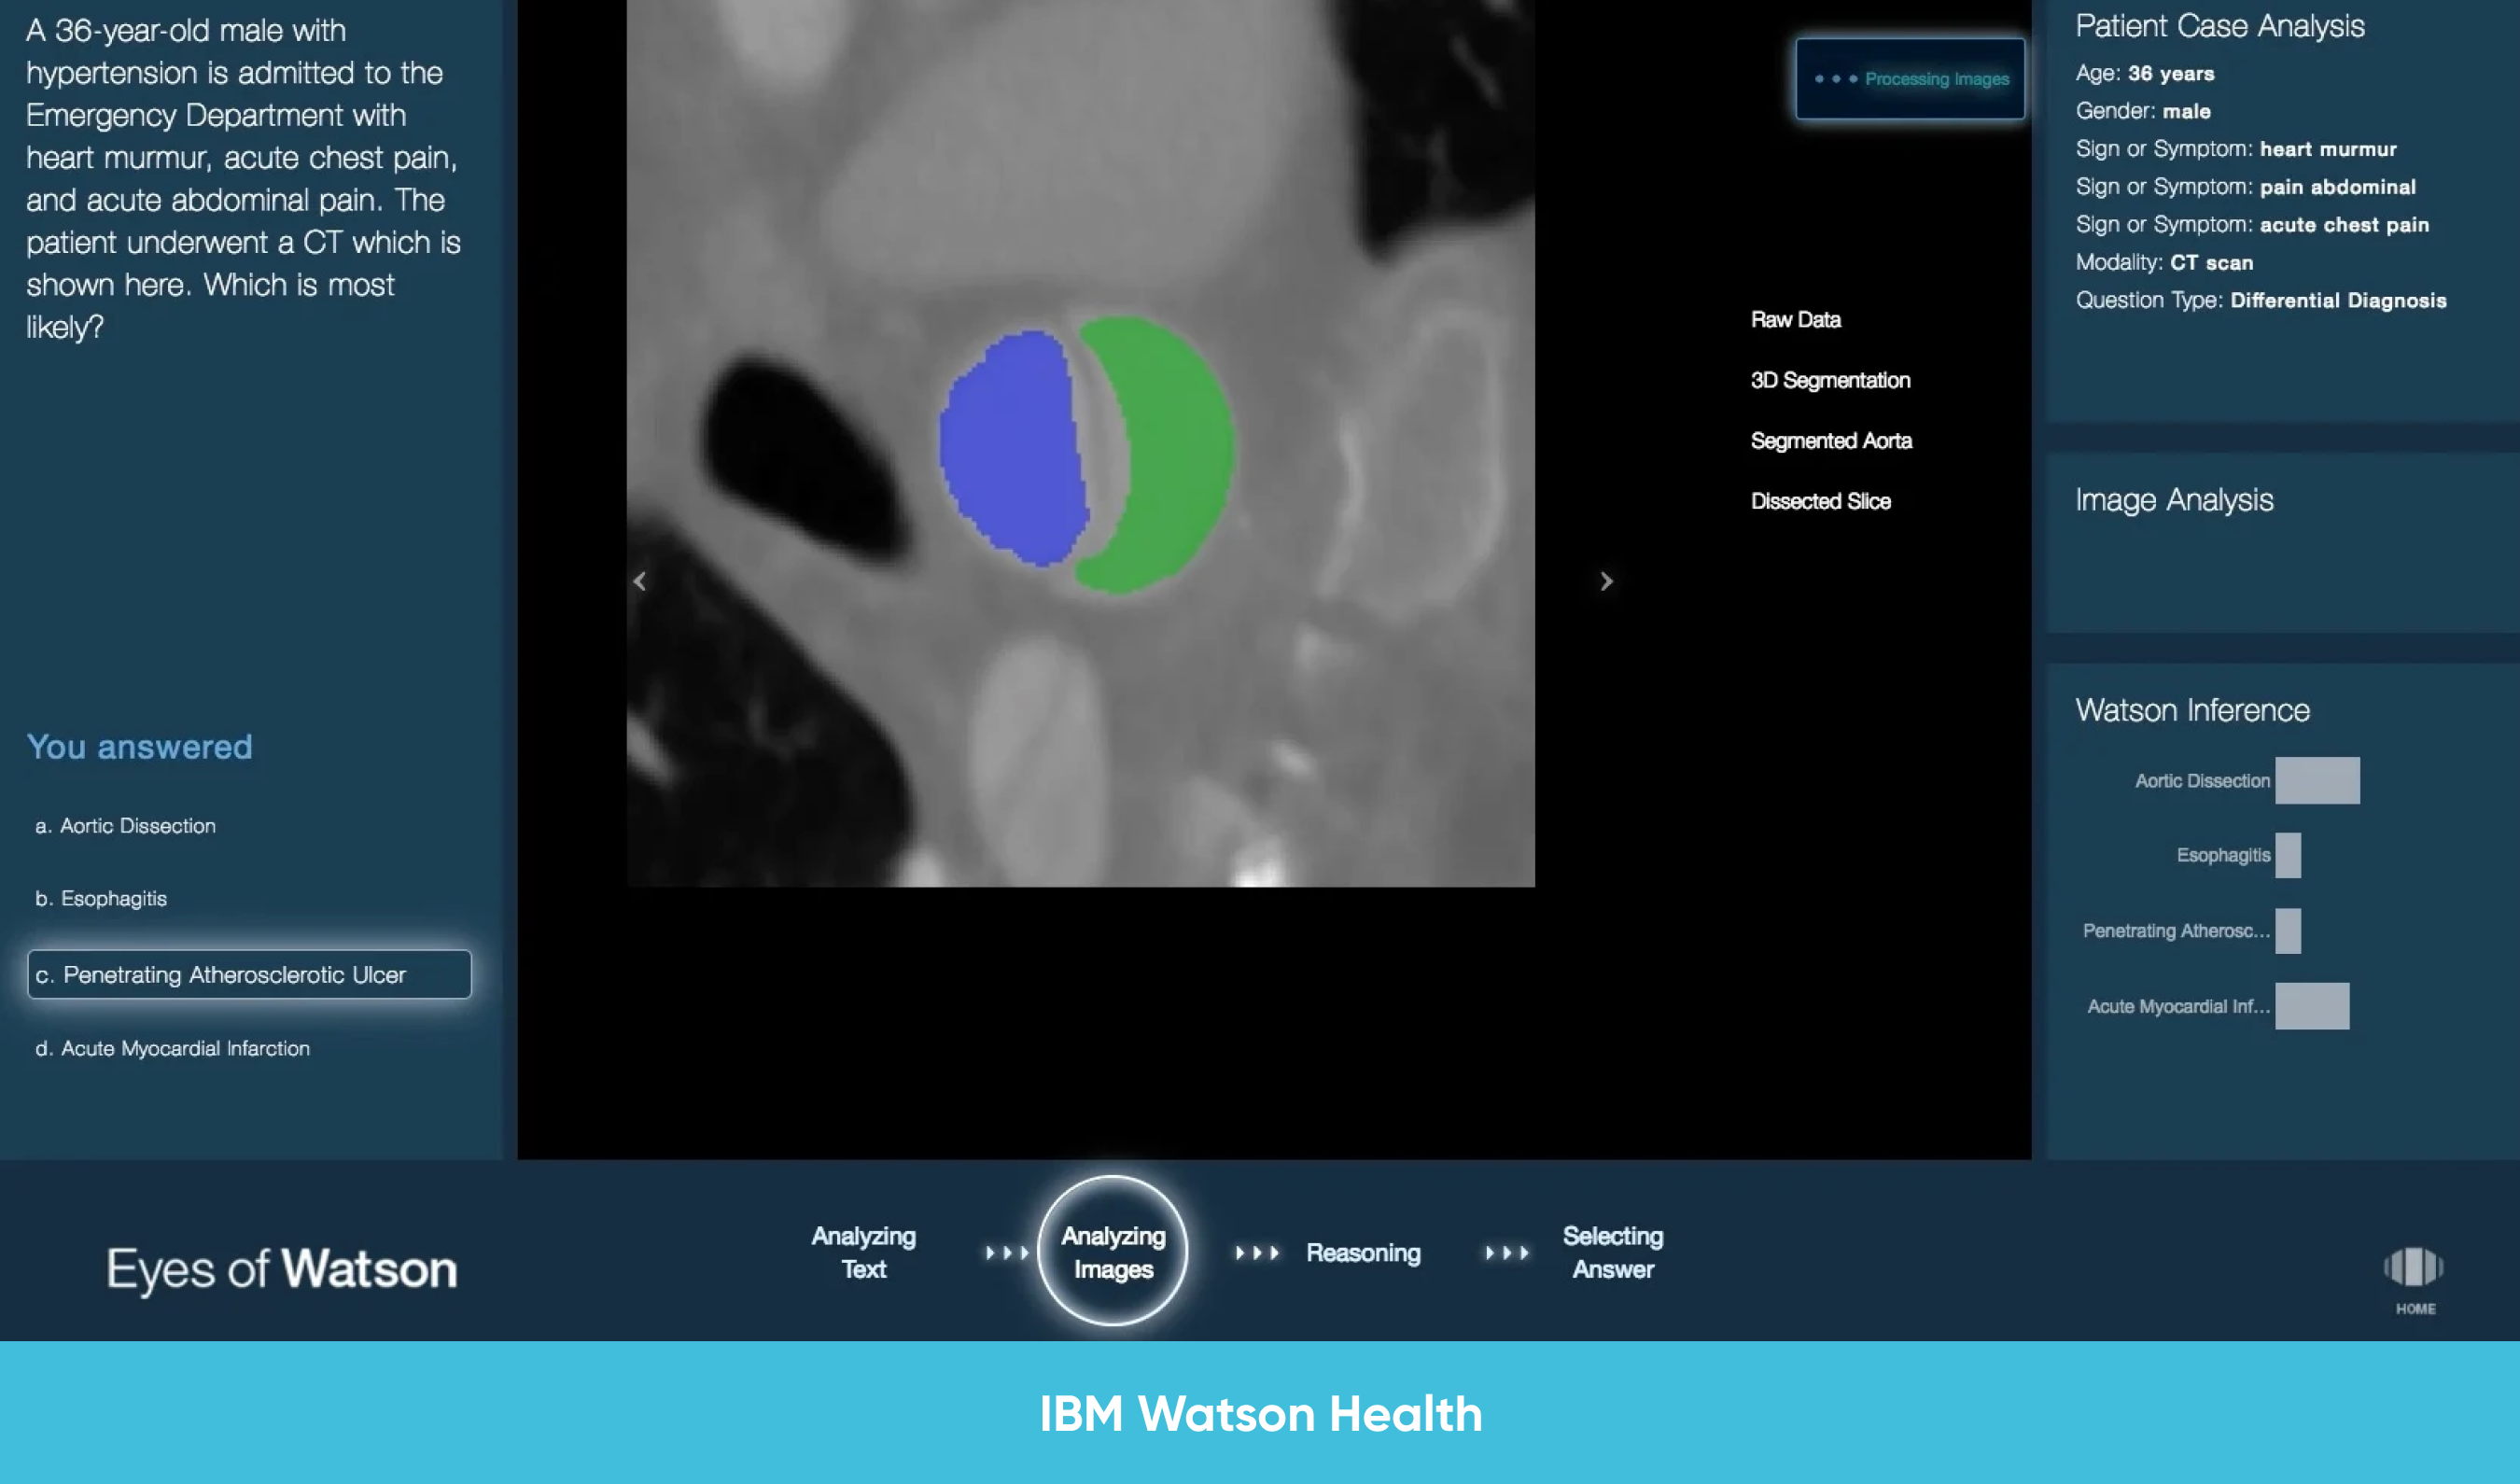Click the 'You answered' label

tap(139, 747)
